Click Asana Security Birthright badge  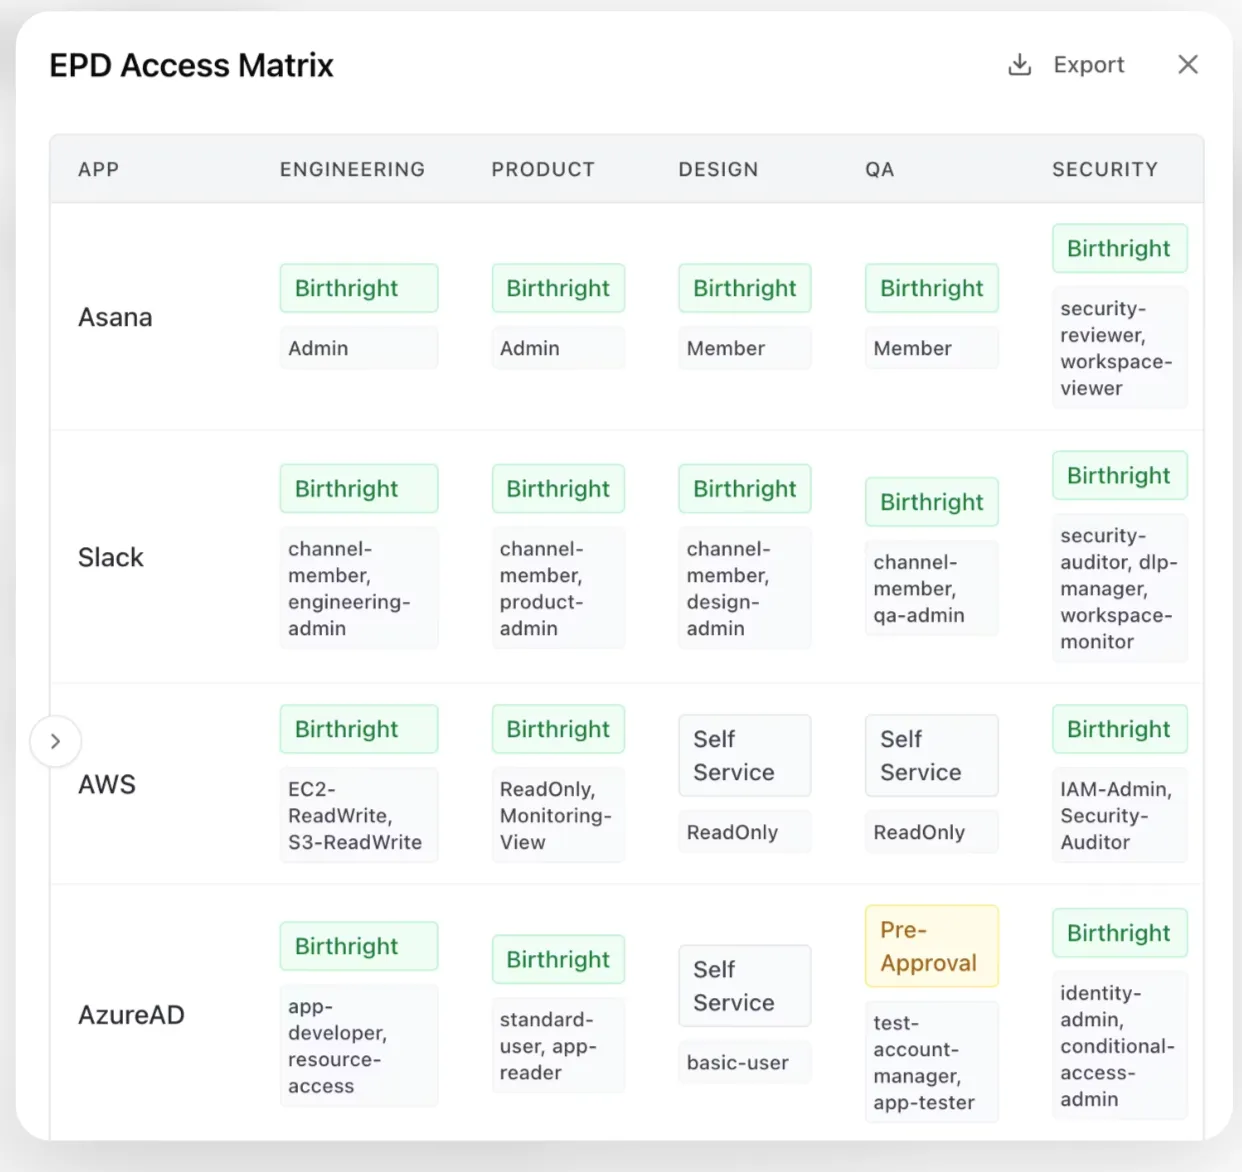point(1120,248)
